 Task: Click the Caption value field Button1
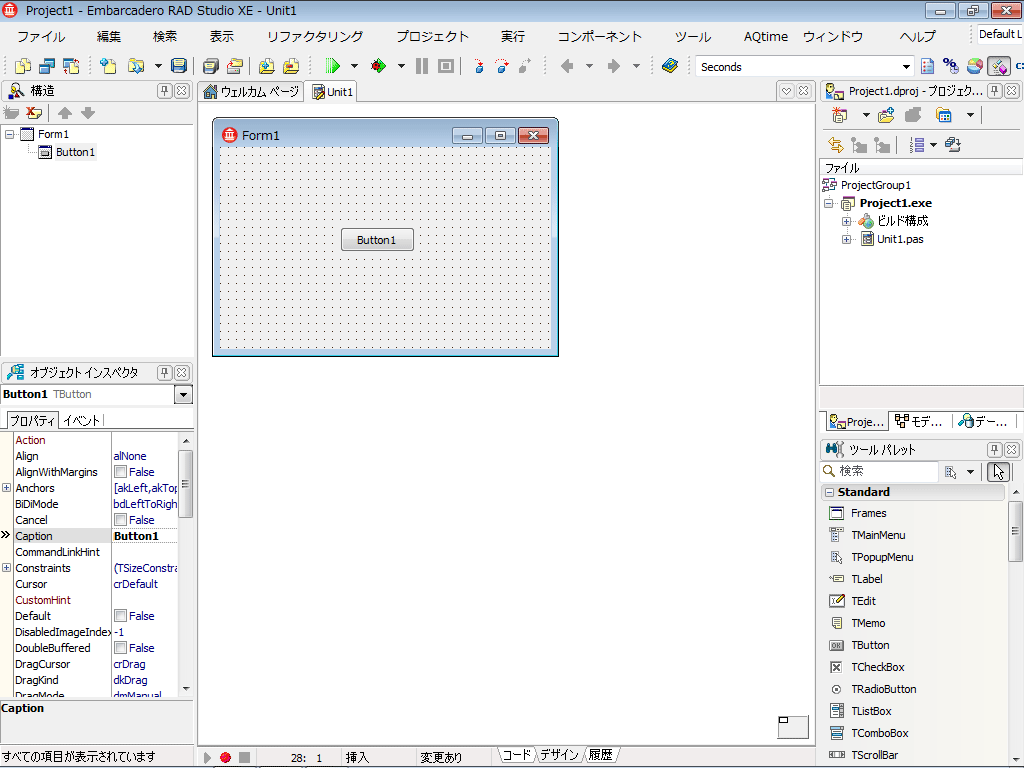(144, 536)
